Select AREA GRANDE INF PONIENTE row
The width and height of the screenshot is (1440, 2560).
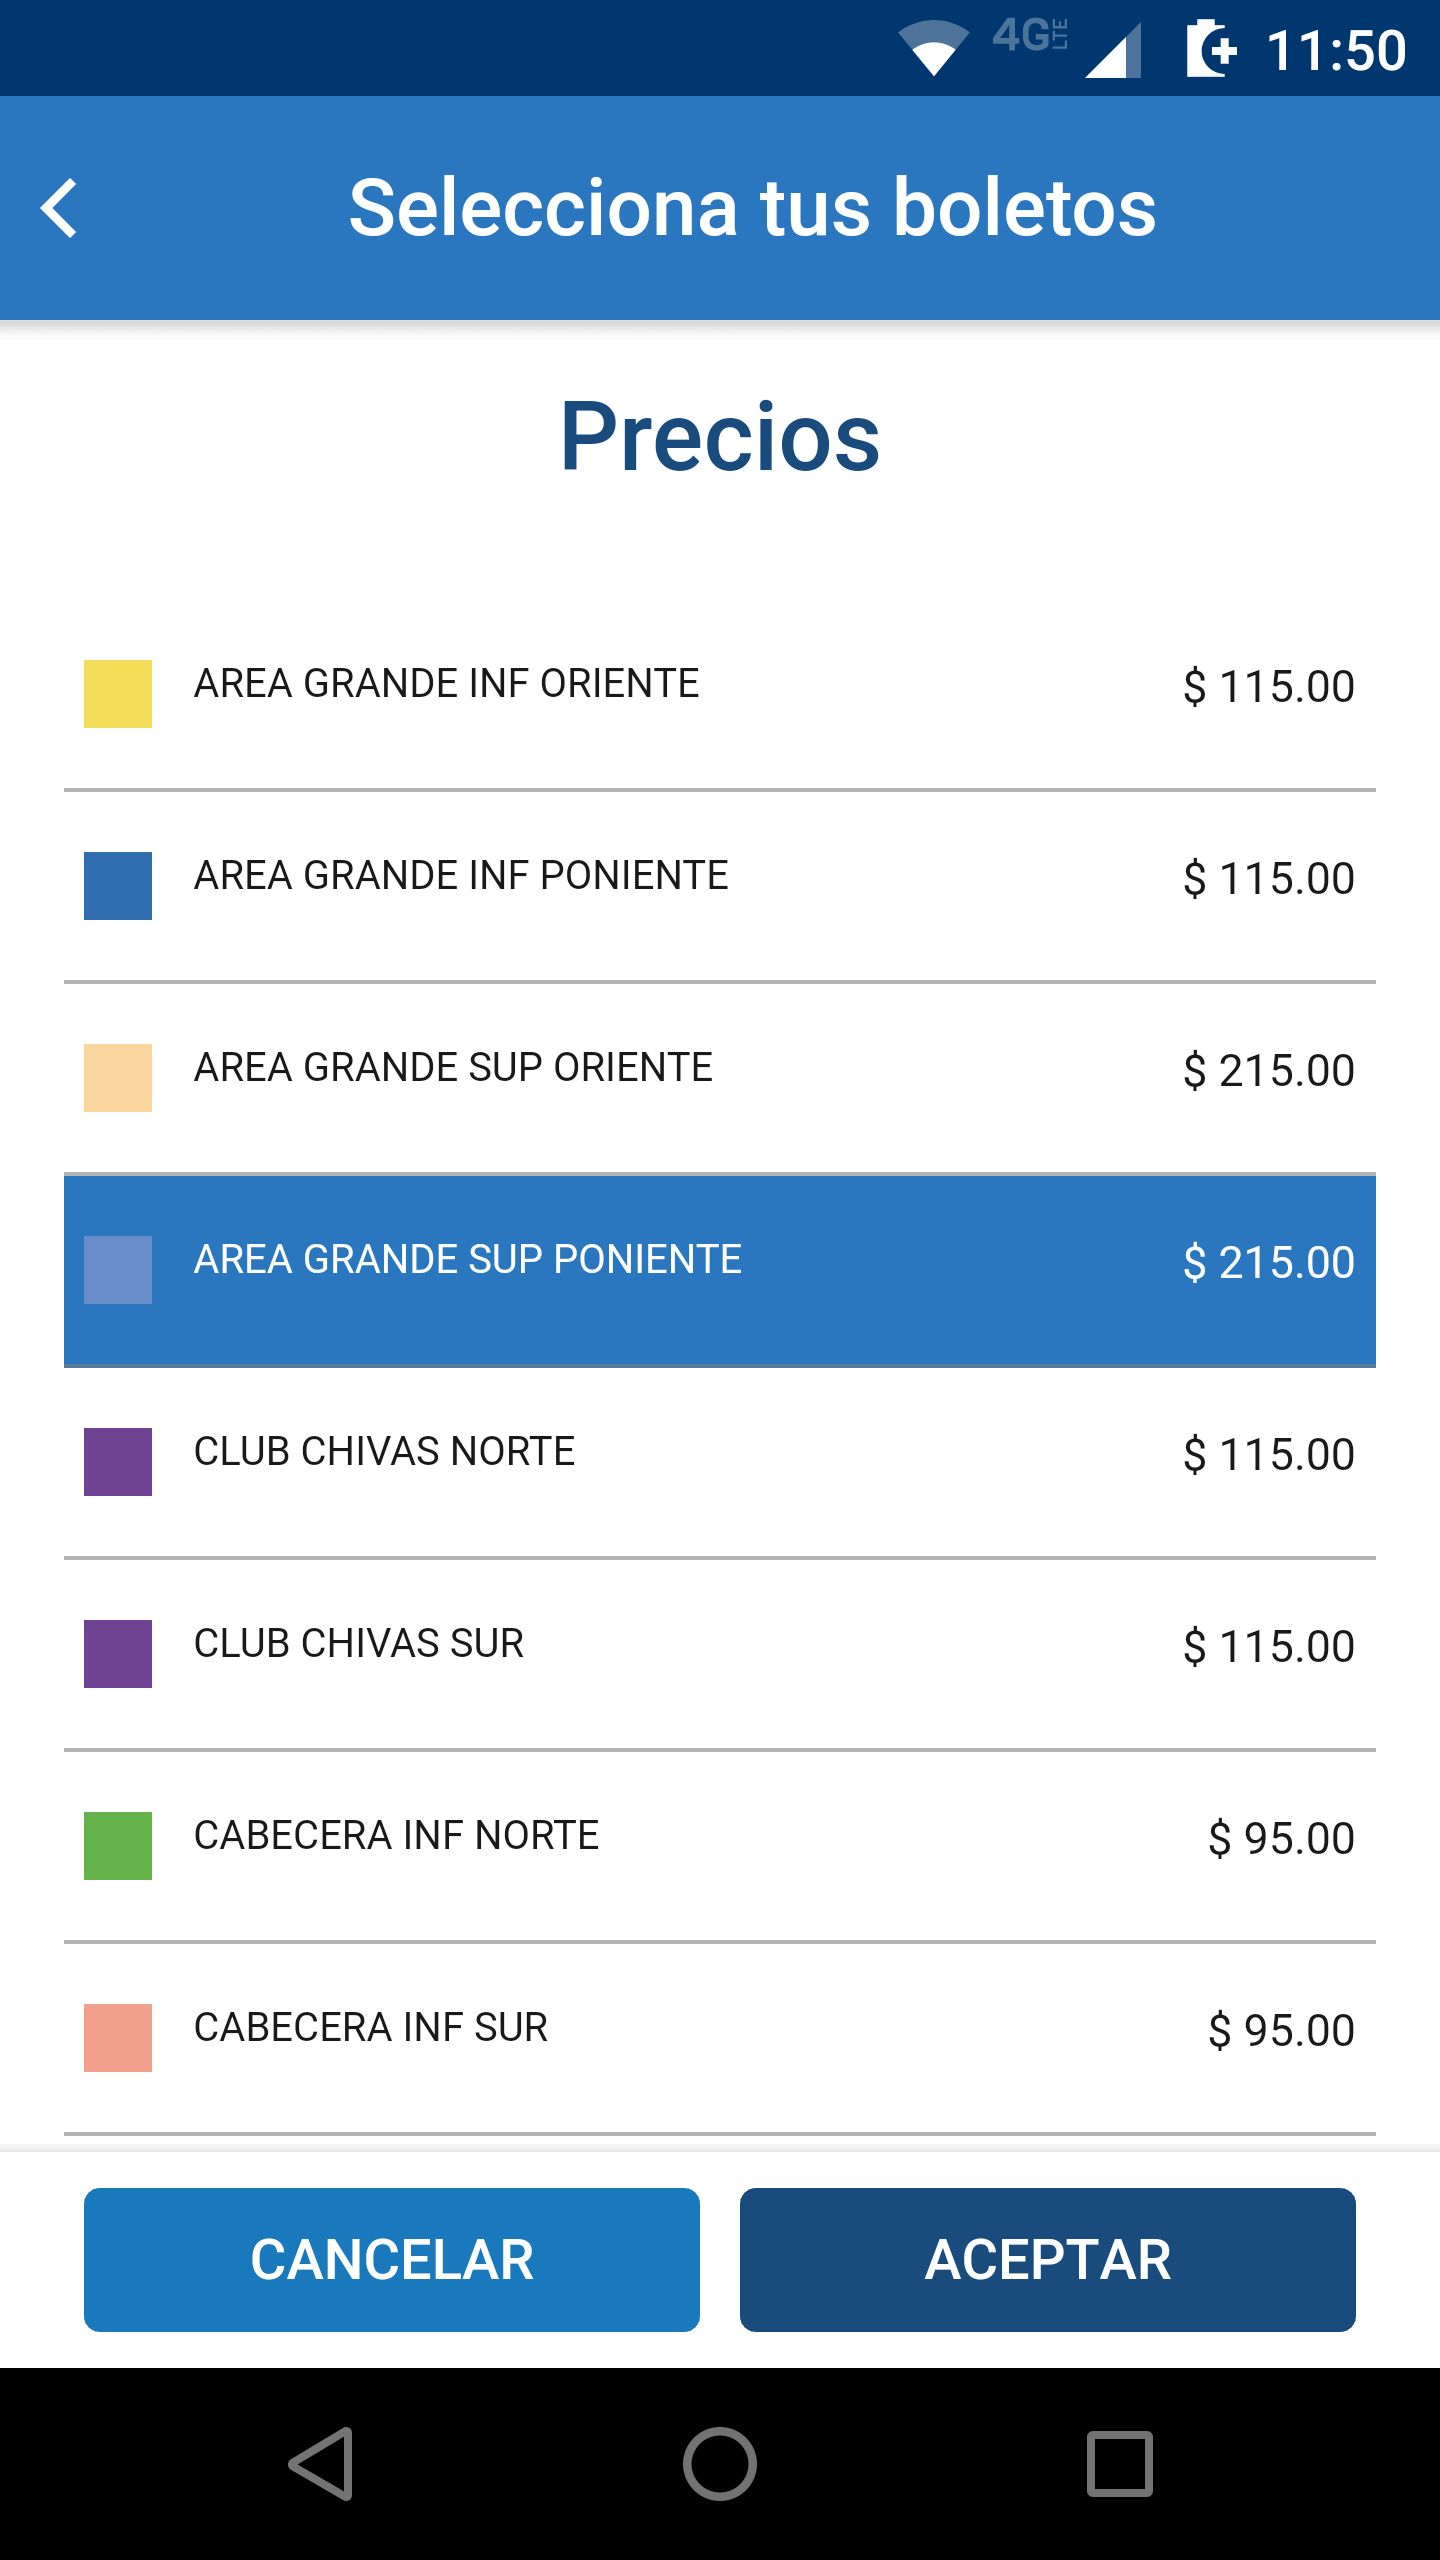click(720, 886)
